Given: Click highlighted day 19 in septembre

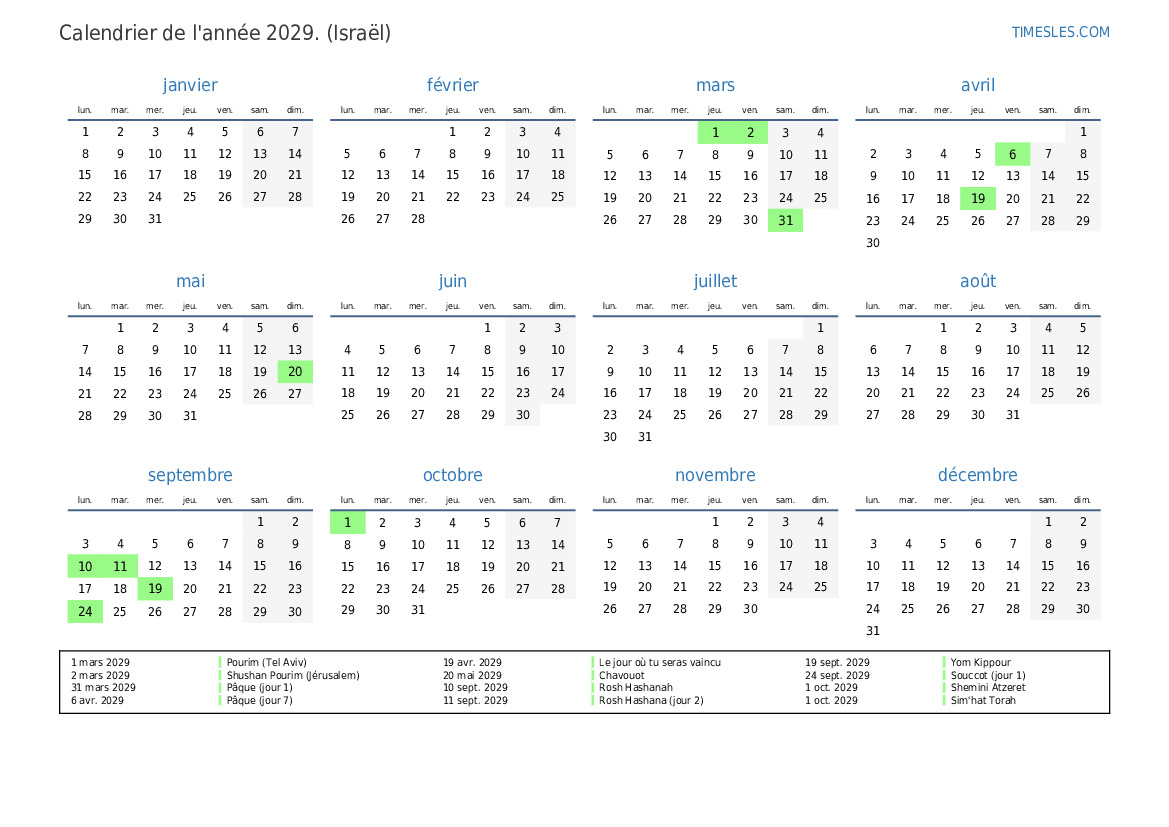Looking at the screenshot, I should pos(155,588).
